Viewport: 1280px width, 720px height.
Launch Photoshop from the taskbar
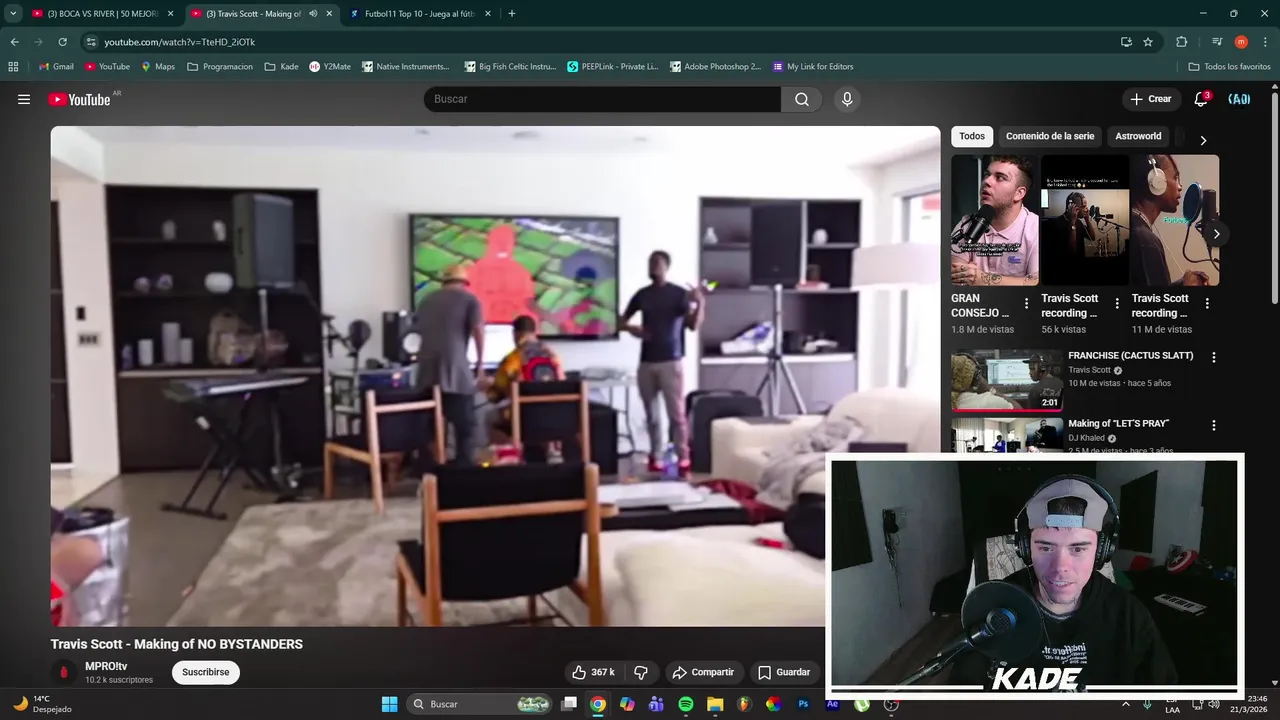point(803,704)
